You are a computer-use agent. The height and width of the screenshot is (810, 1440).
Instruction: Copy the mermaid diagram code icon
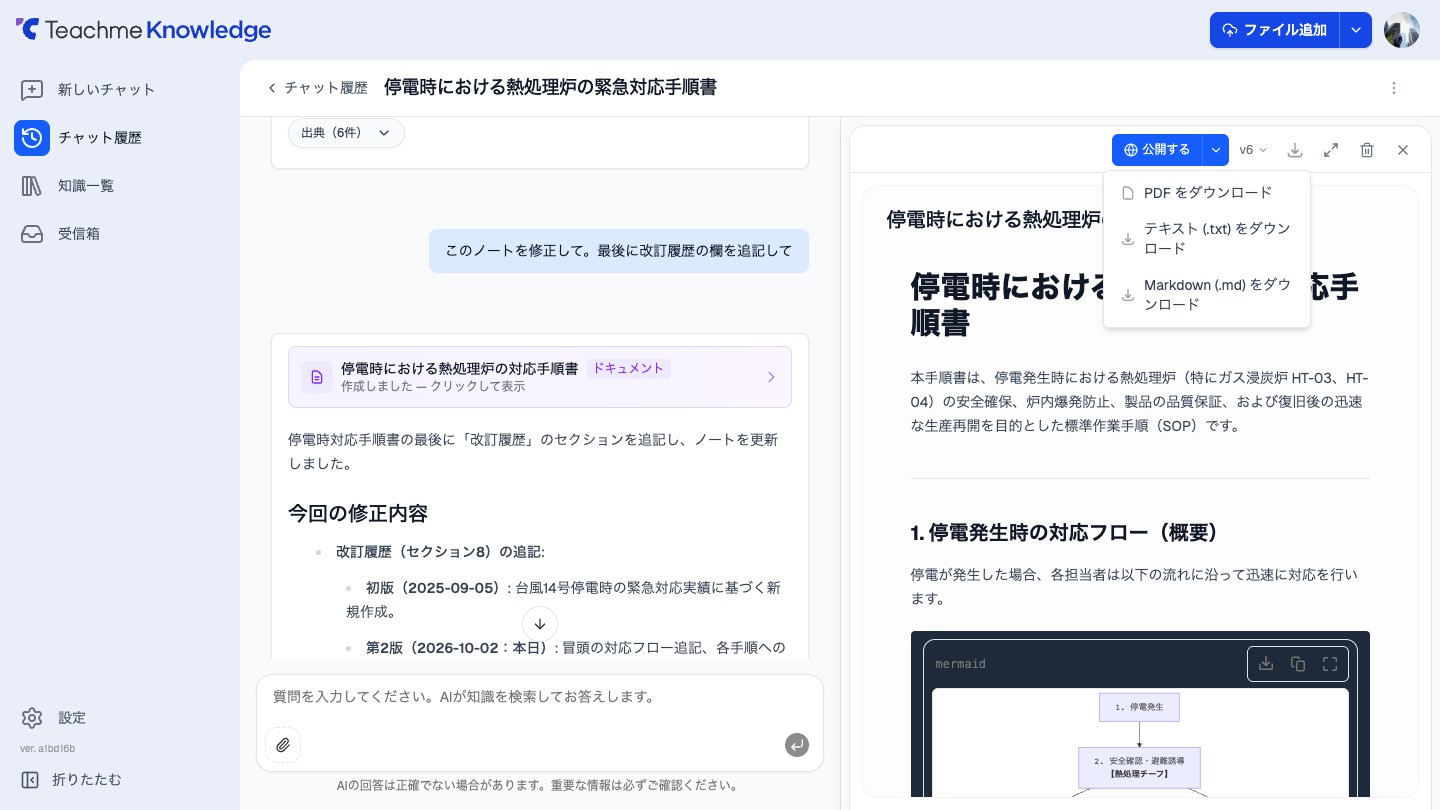[1298, 664]
